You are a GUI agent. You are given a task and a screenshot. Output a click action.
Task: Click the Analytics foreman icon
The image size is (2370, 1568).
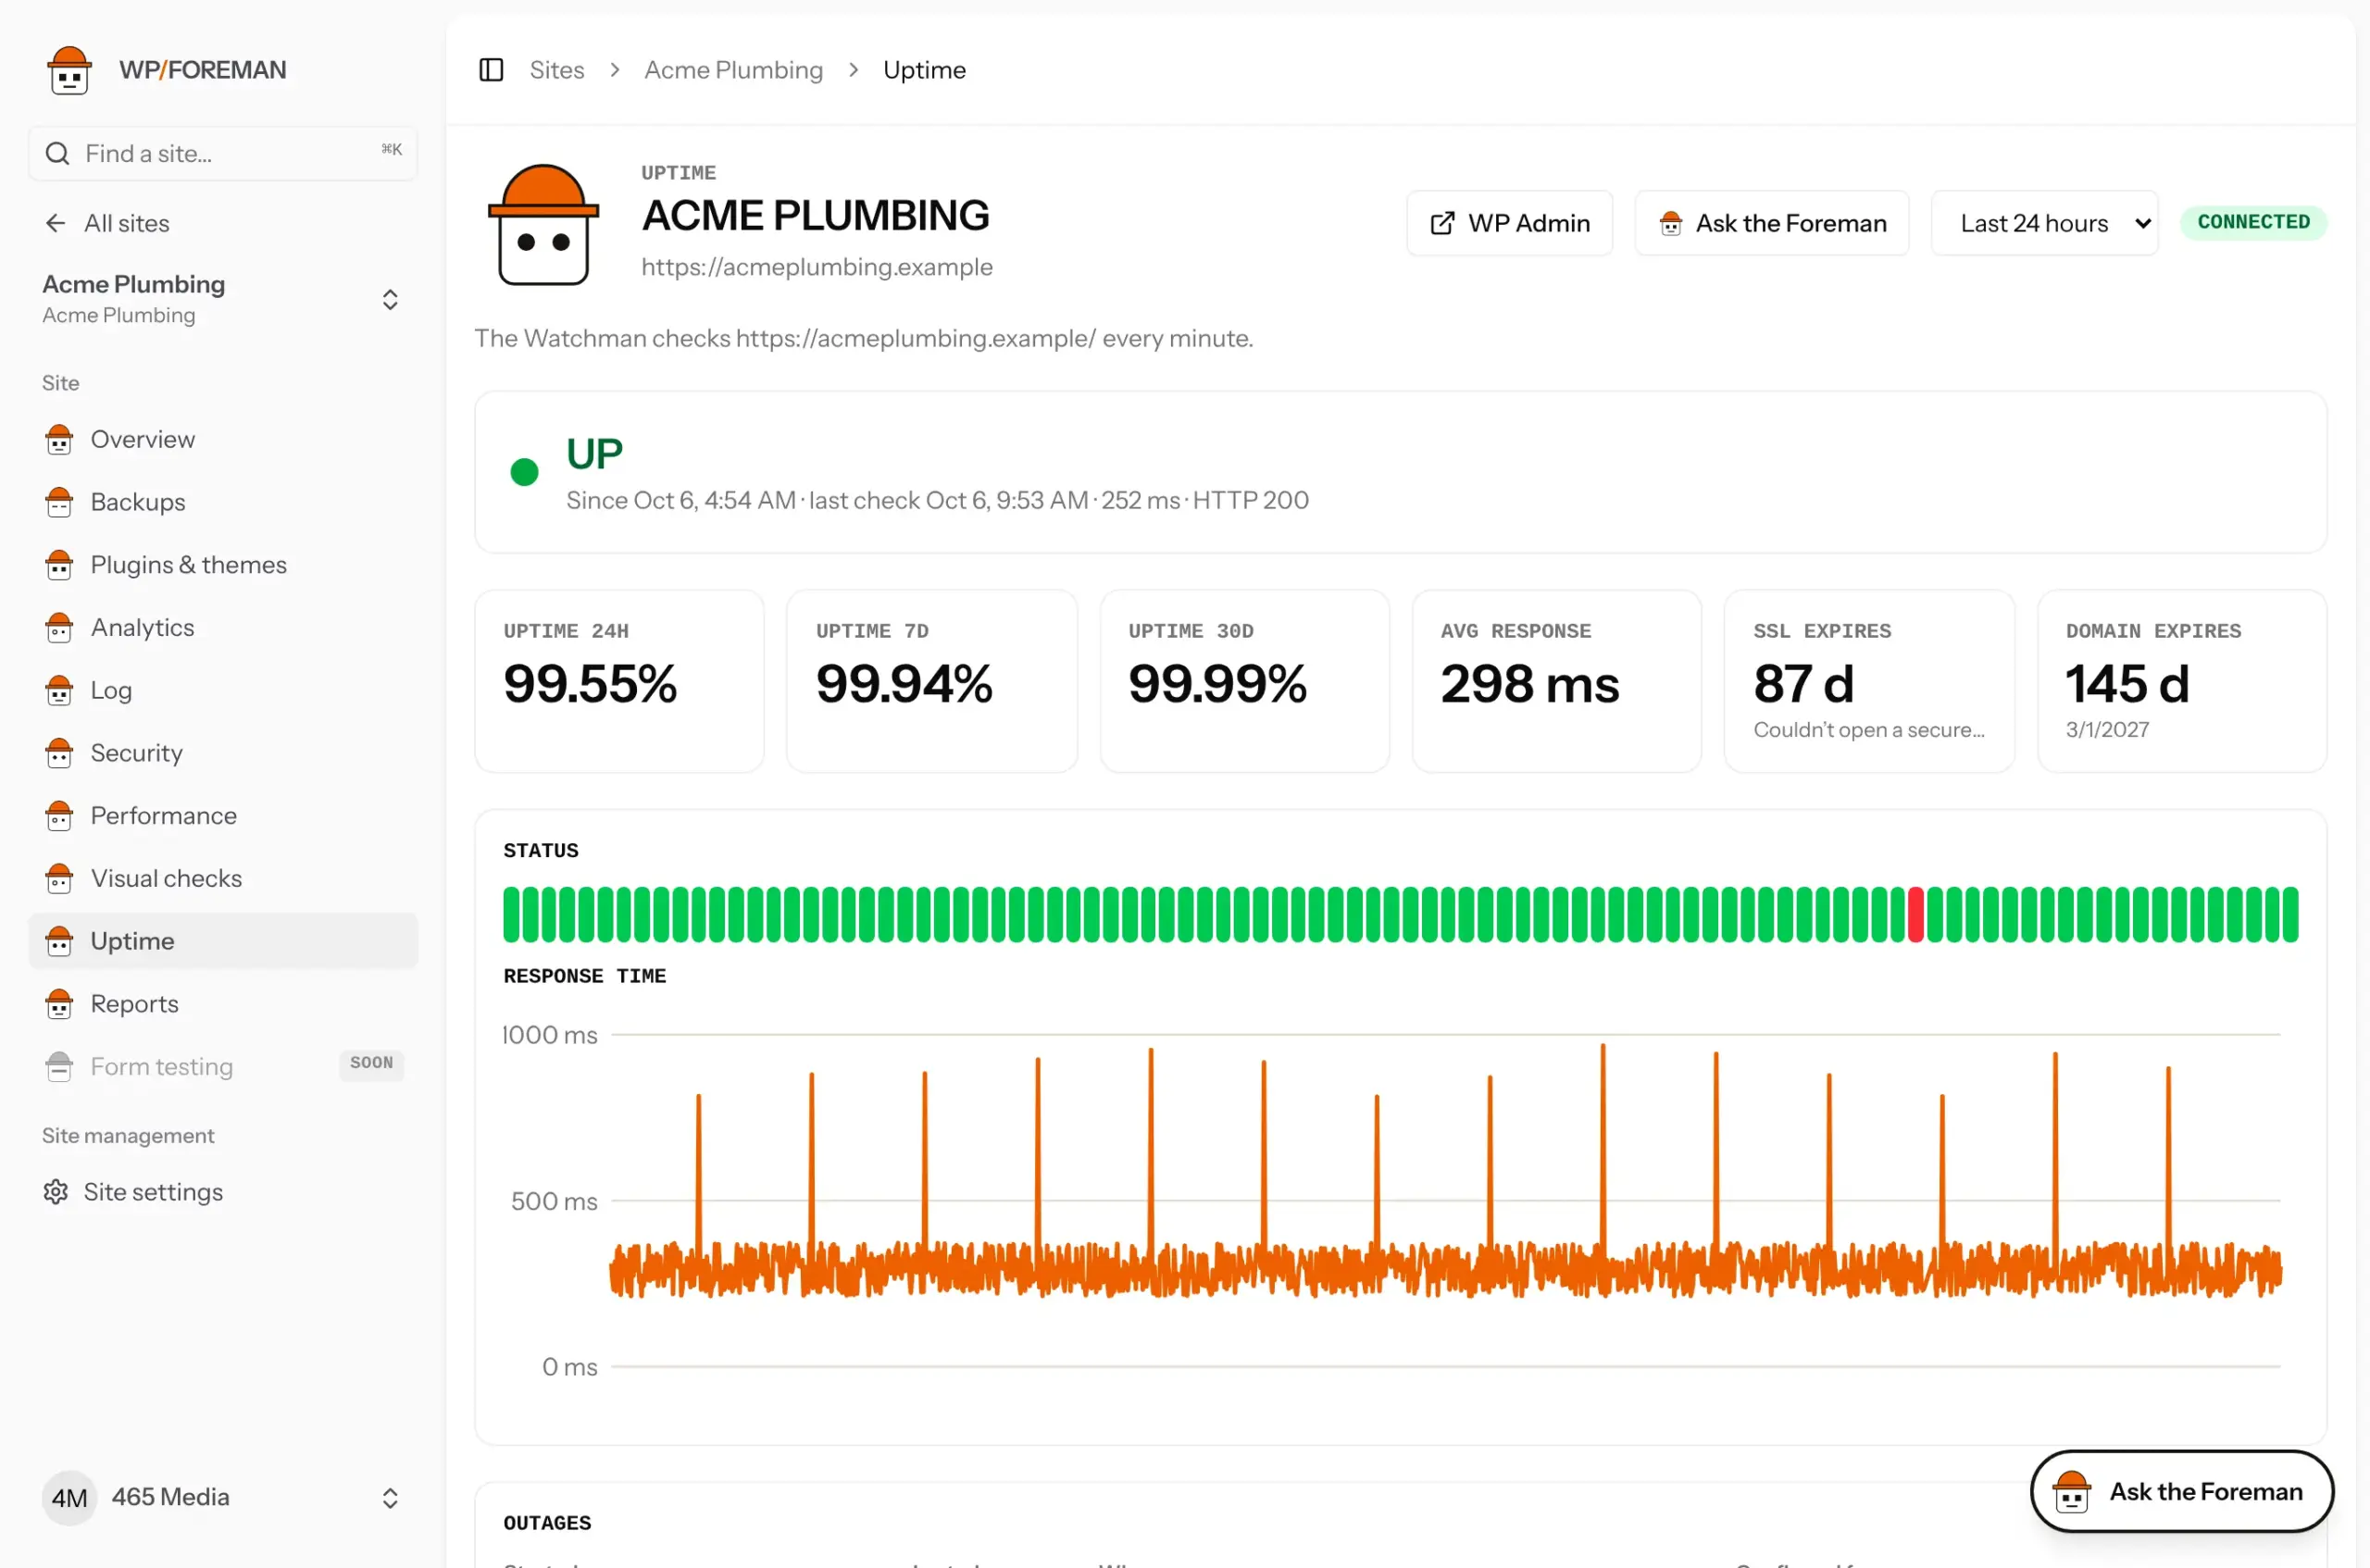[x=59, y=627]
